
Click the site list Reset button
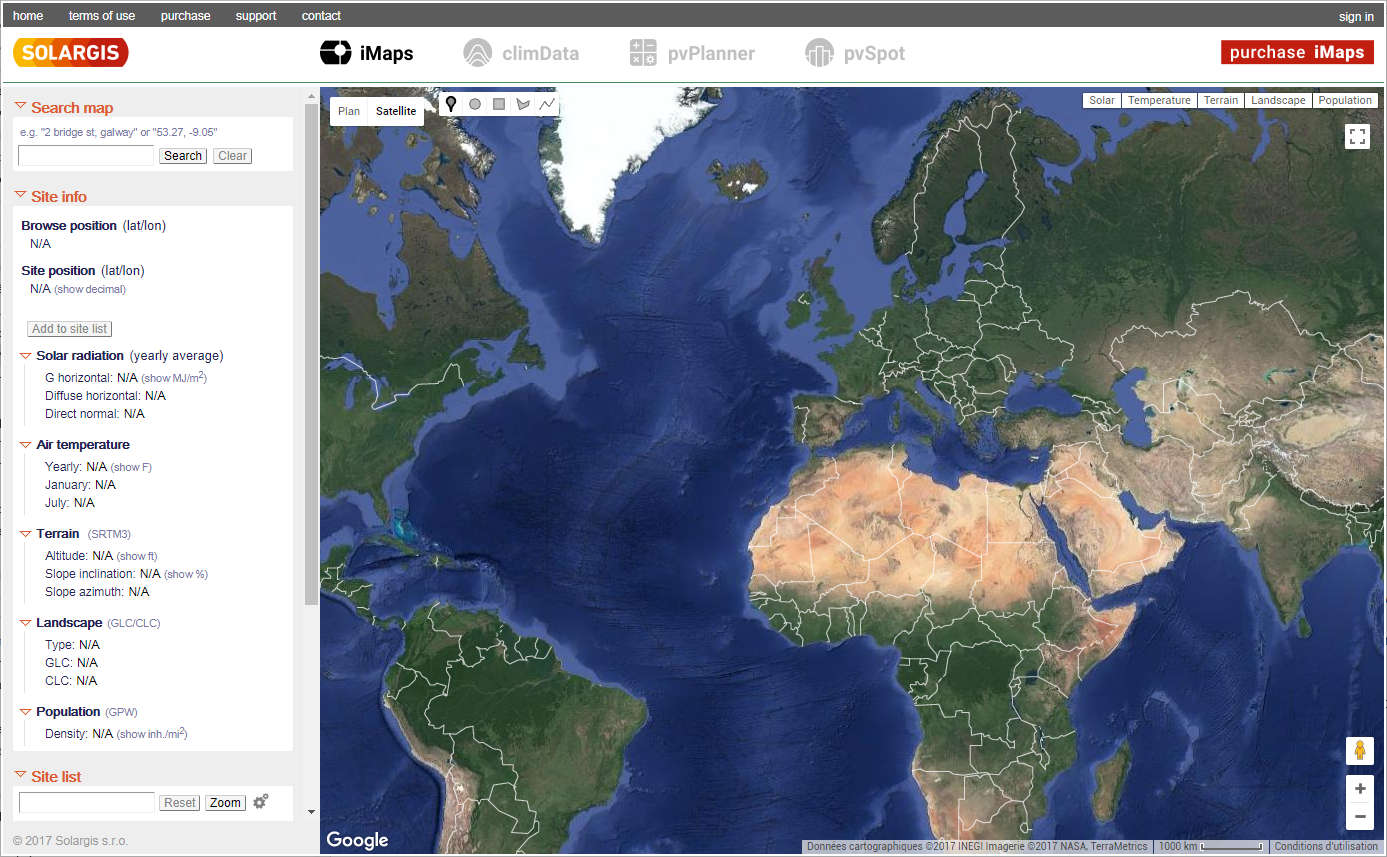(x=180, y=803)
